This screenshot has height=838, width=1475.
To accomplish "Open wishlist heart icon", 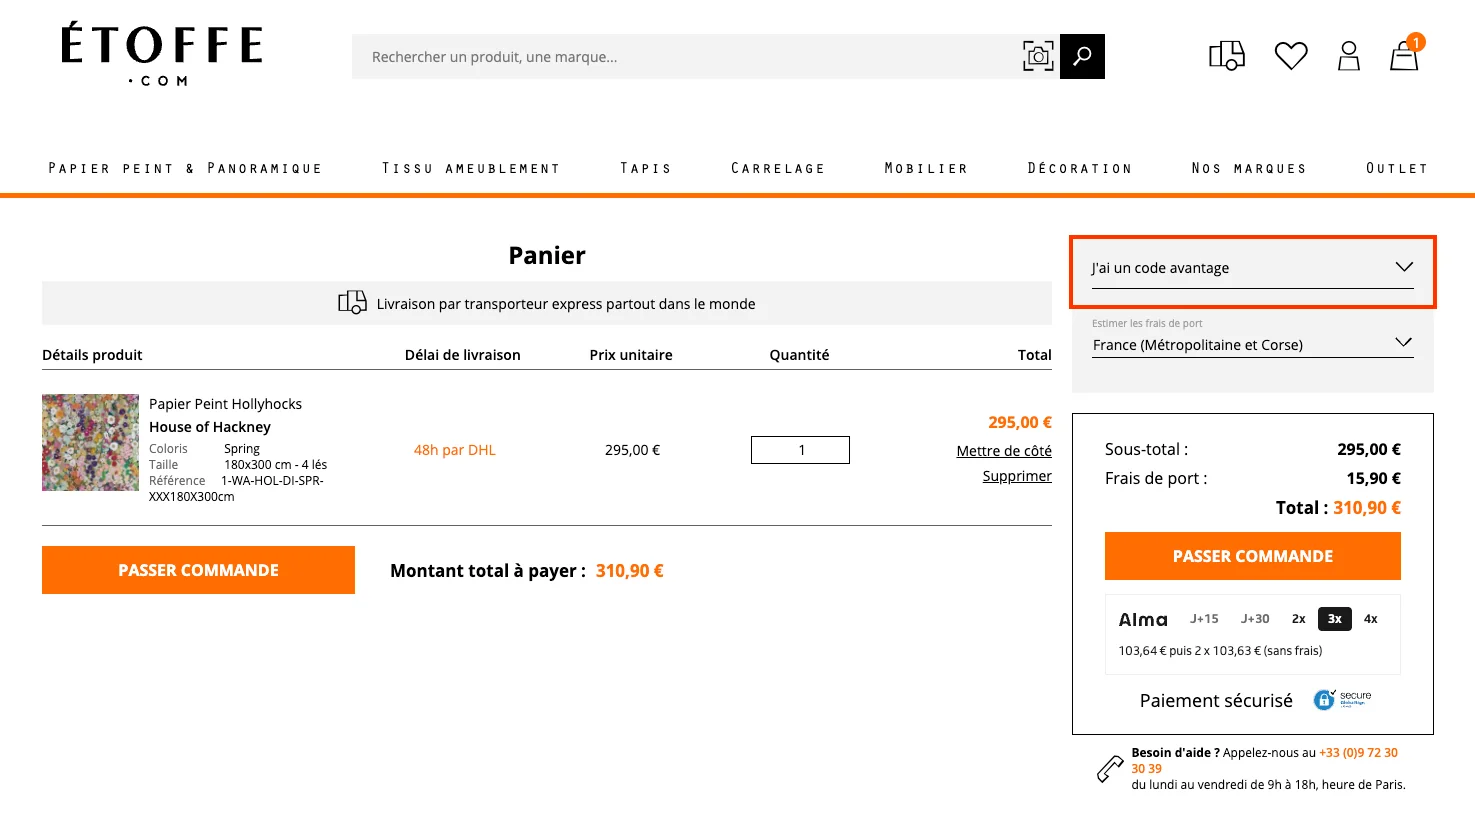I will tap(1291, 56).
